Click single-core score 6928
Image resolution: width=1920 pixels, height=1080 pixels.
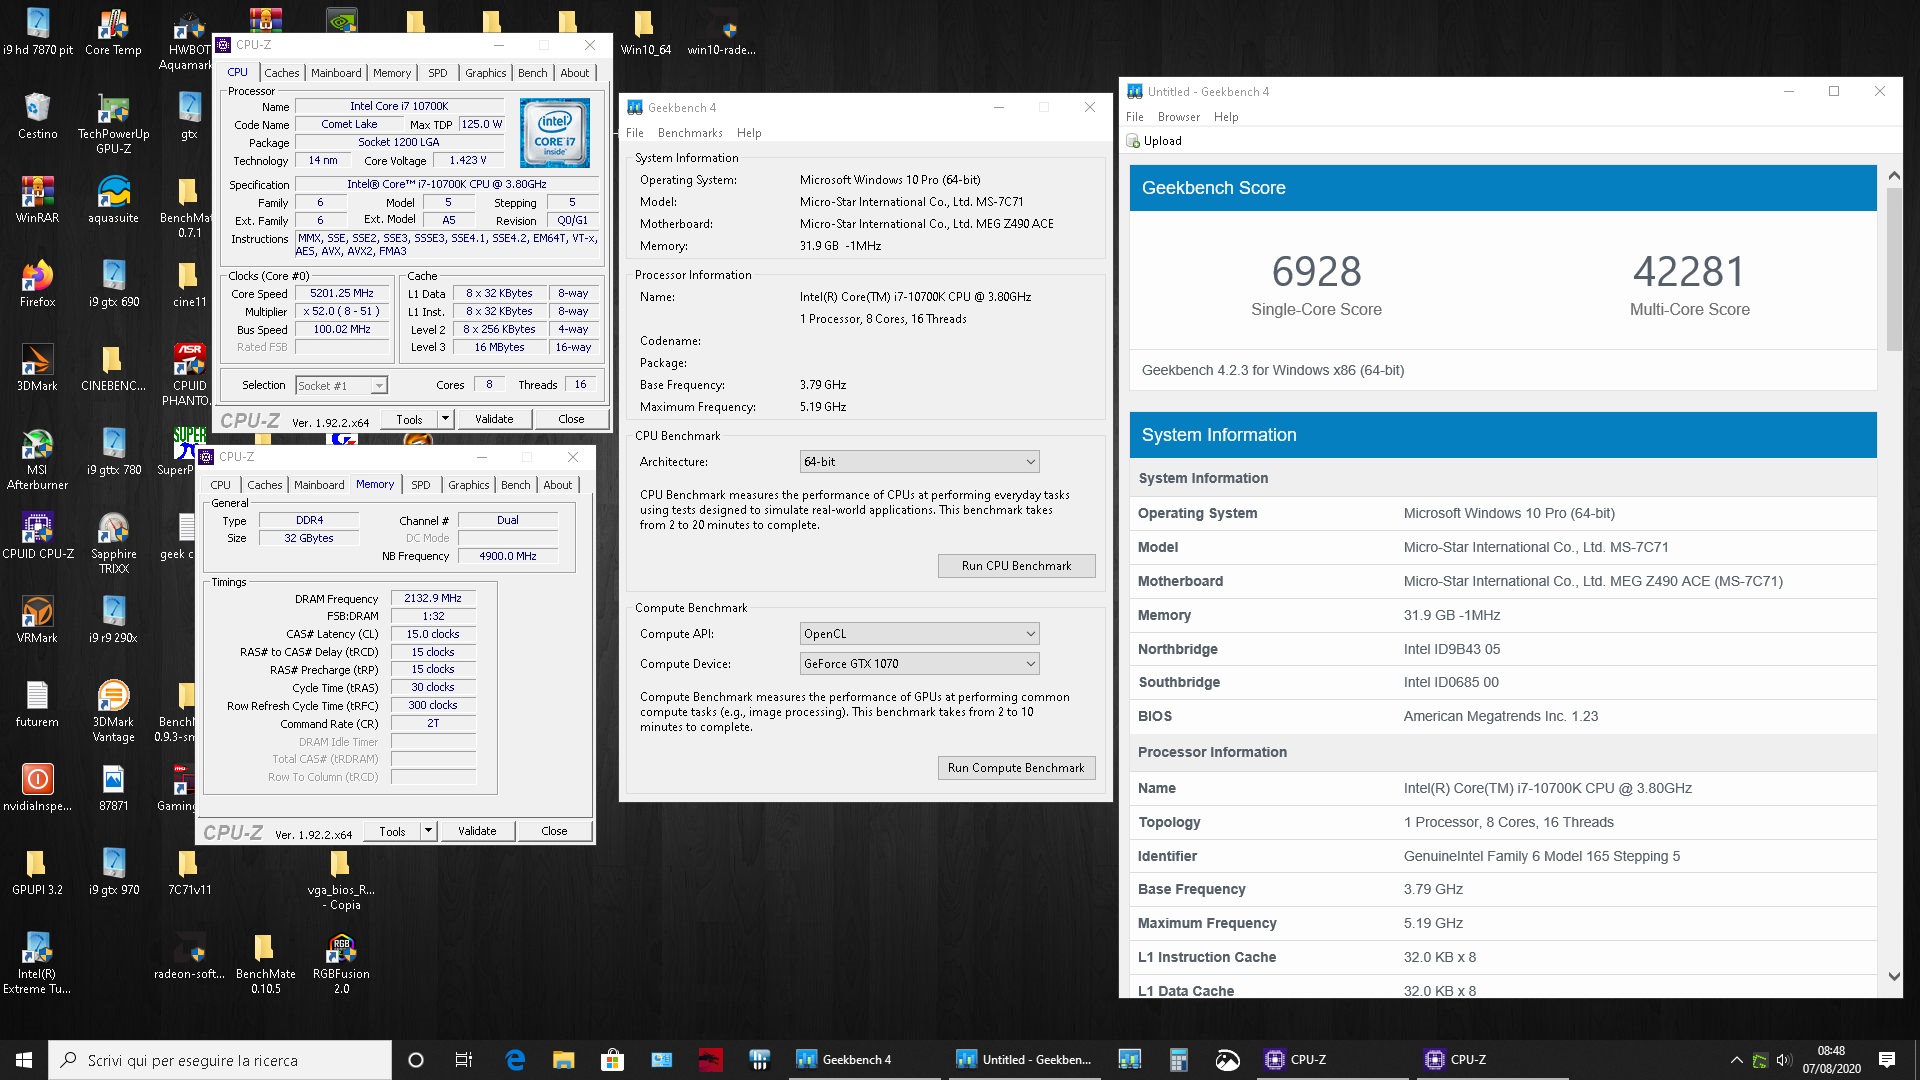pos(1316,271)
